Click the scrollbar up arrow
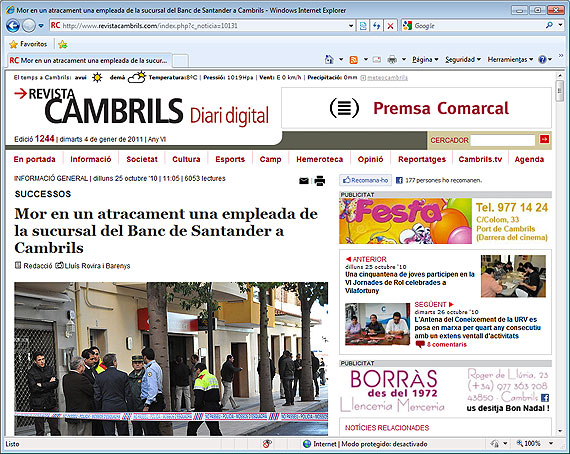 [560, 76]
